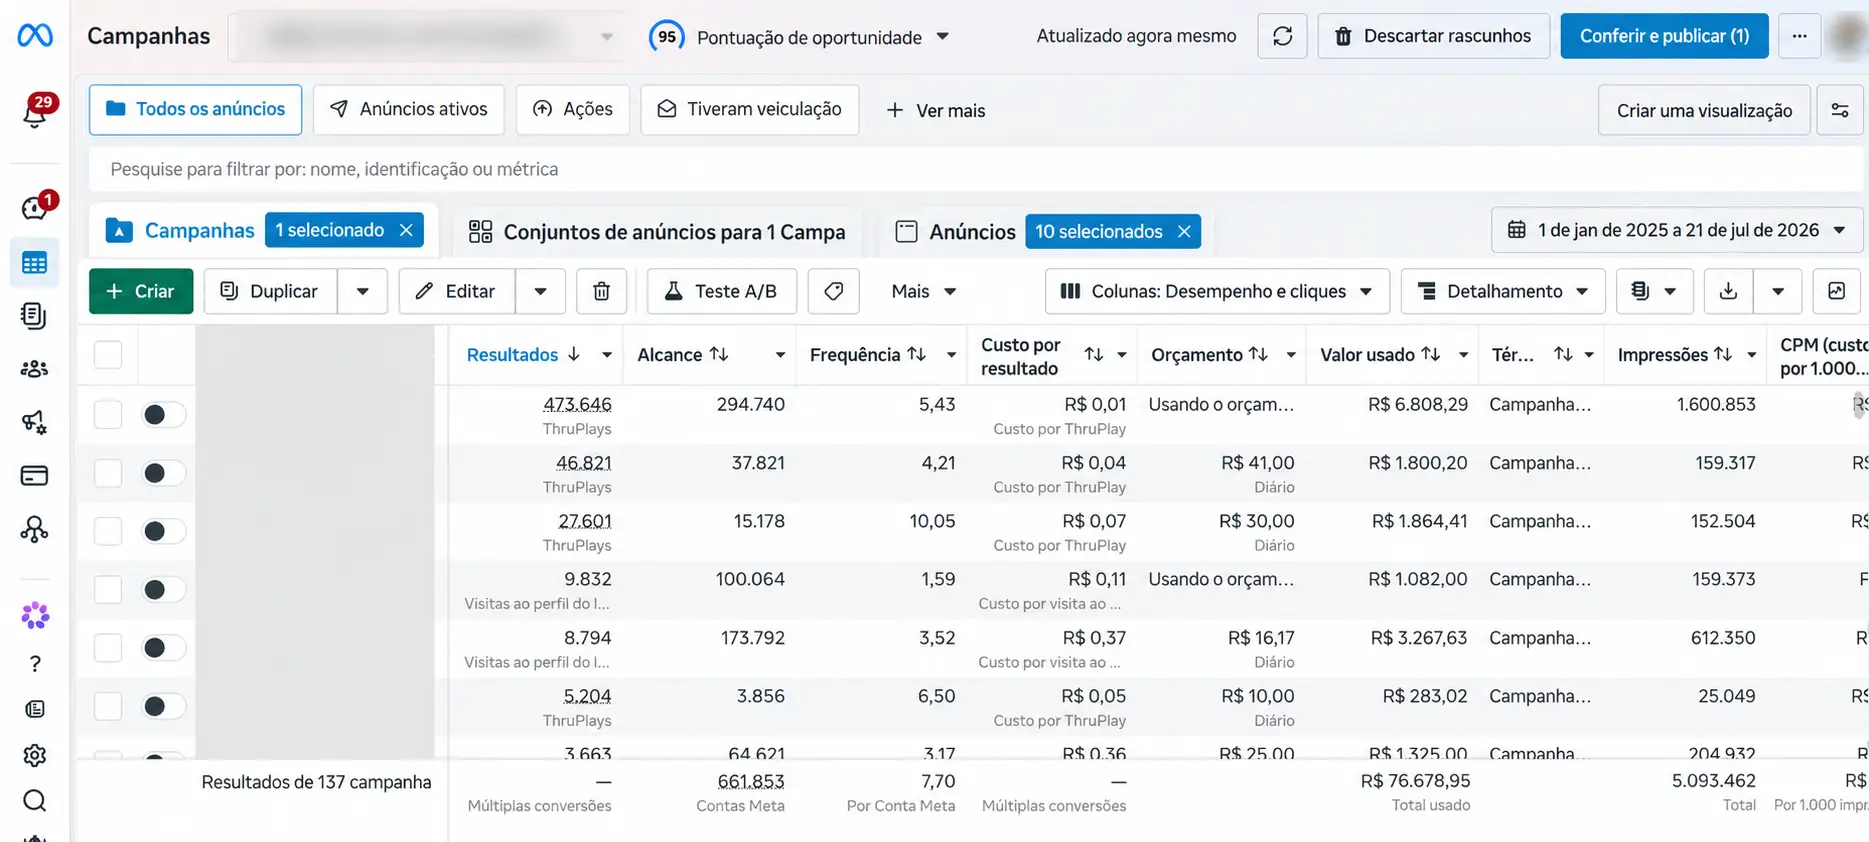Click Criar uma visualização

(1704, 110)
